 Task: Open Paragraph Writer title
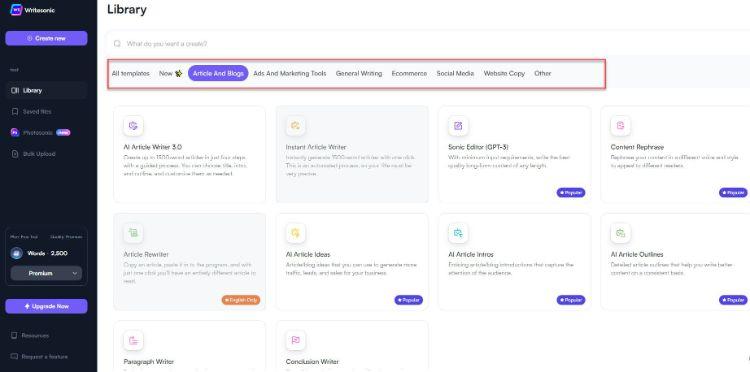[x=149, y=361]
